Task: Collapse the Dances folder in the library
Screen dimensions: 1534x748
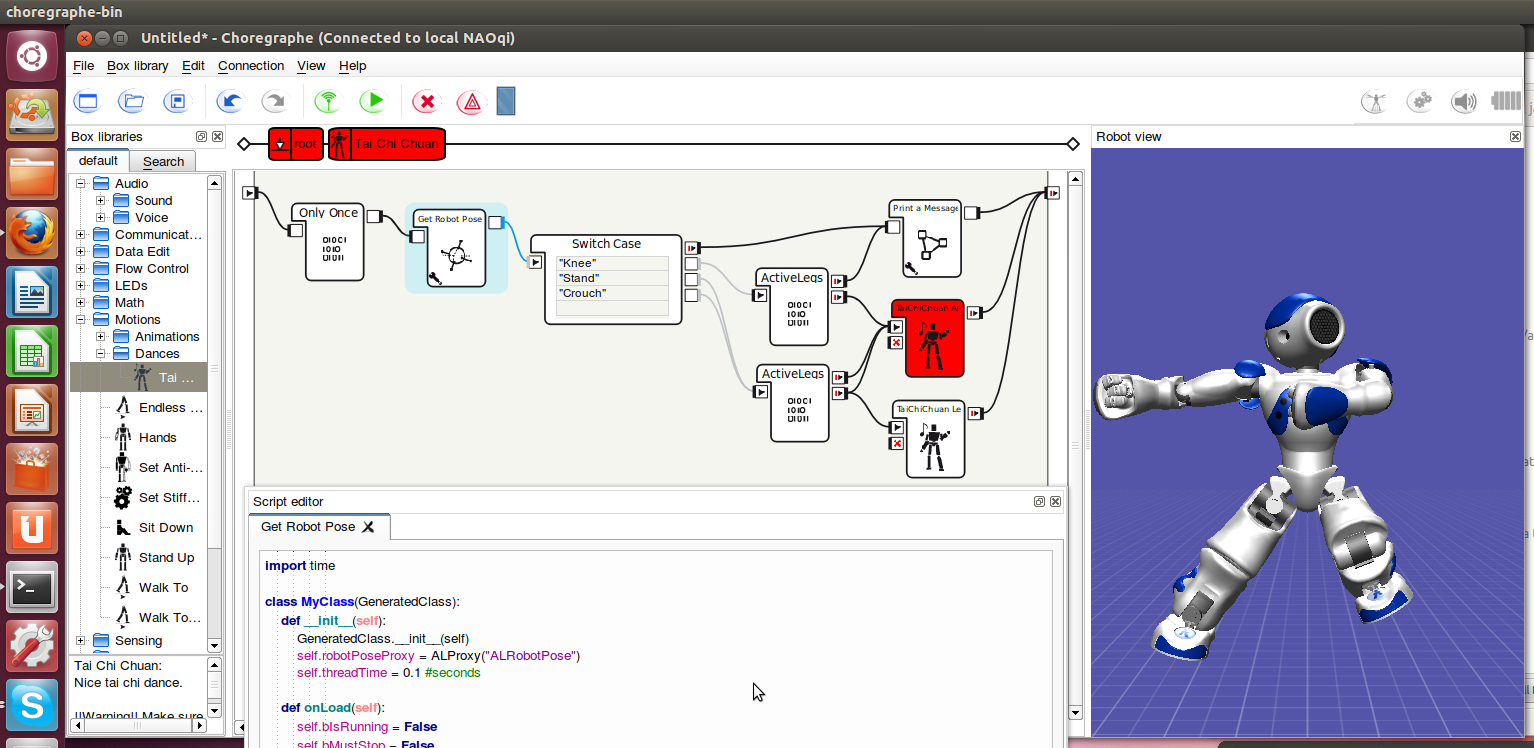Action: (99, 353)
